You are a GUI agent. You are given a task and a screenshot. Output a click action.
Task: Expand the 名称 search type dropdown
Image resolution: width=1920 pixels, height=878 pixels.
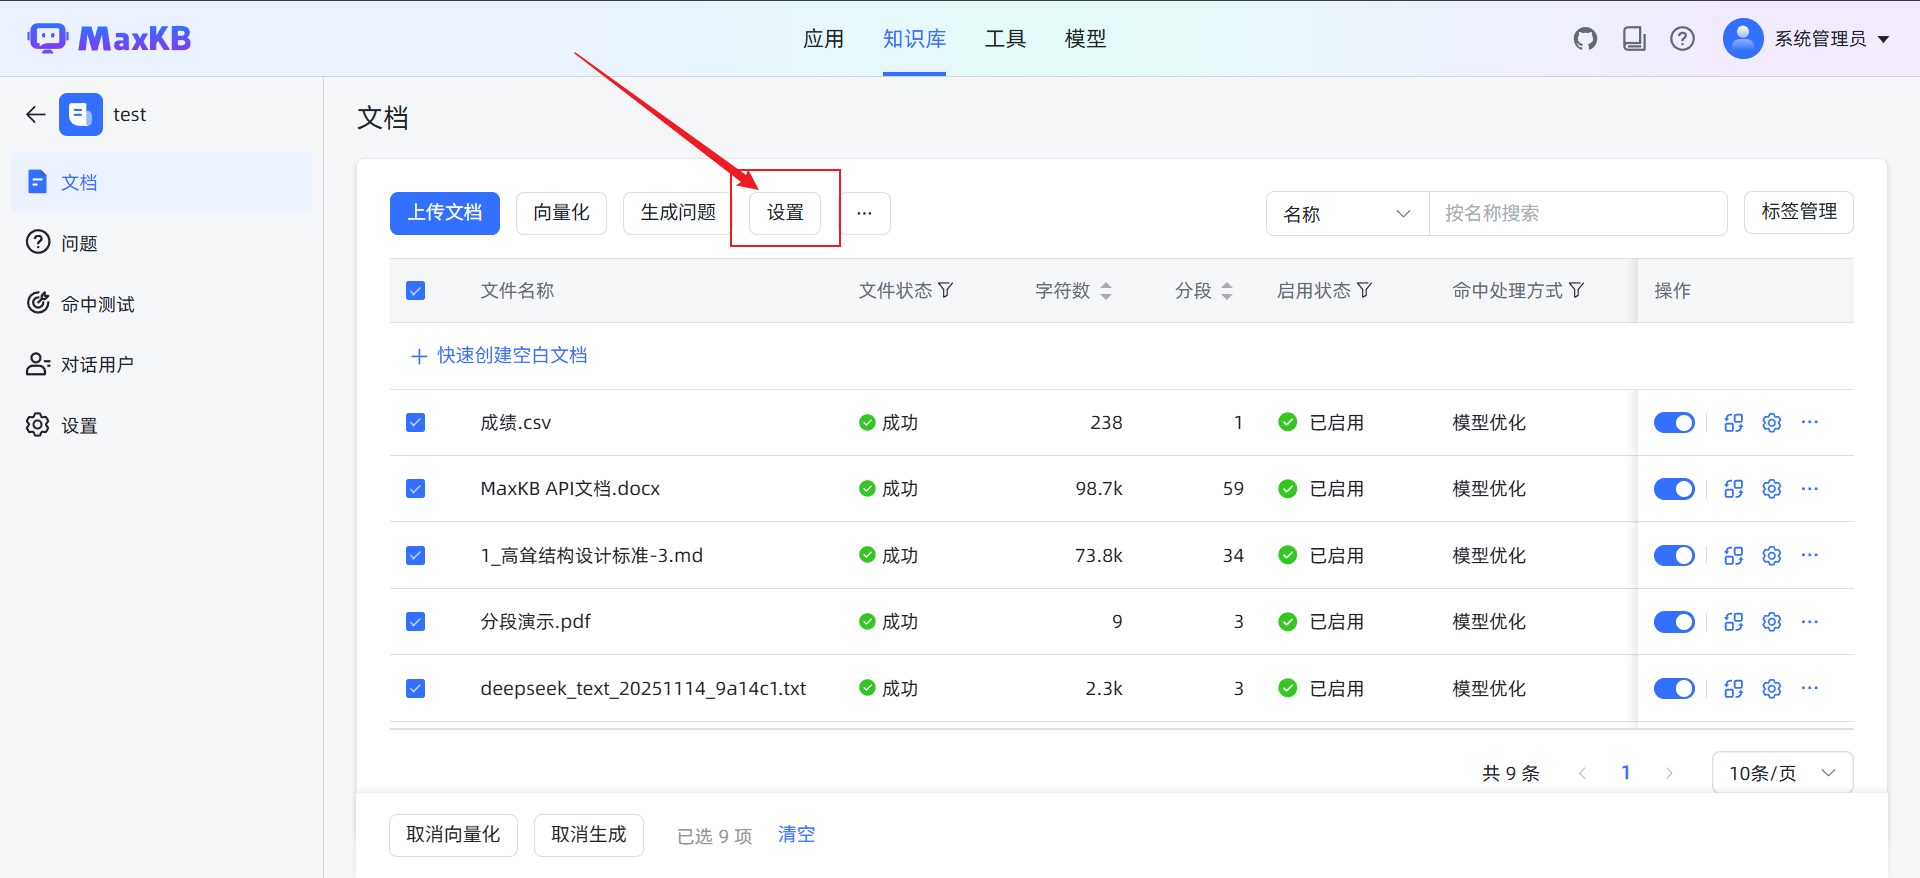(1346, 214)
